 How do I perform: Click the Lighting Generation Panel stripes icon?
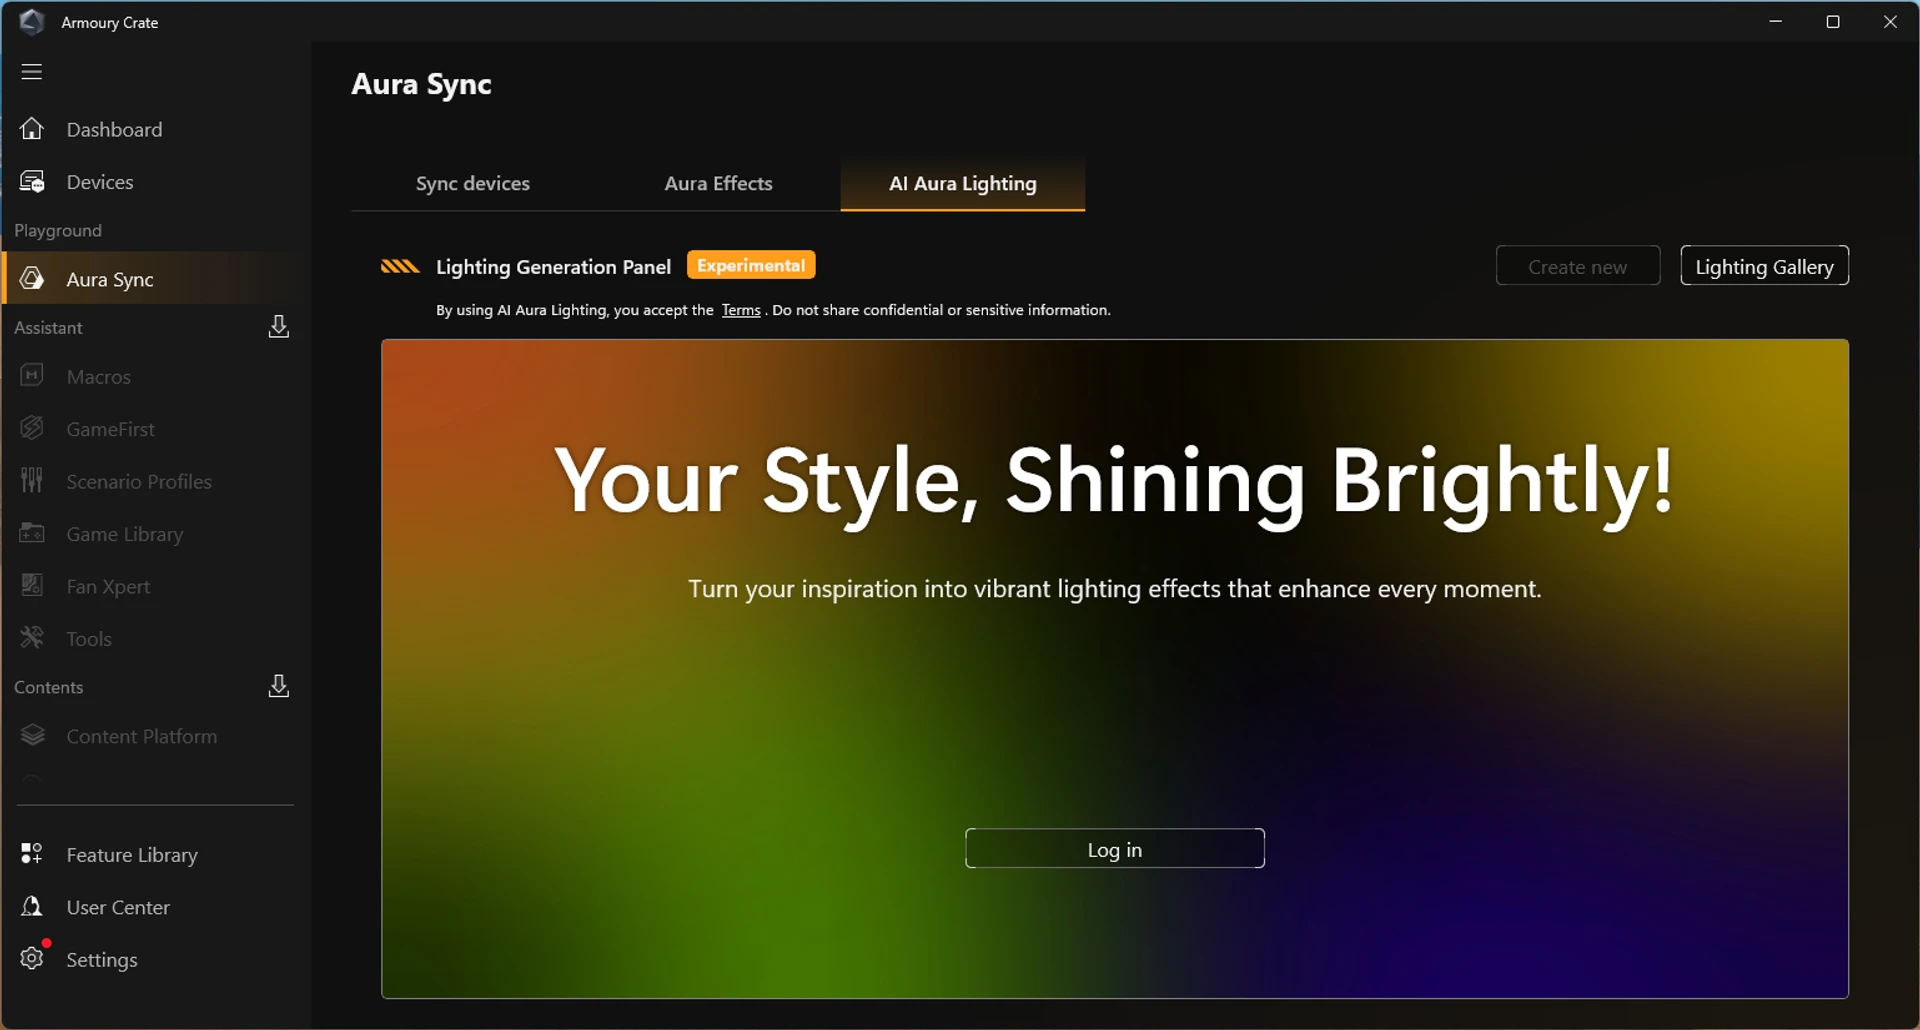400,266
